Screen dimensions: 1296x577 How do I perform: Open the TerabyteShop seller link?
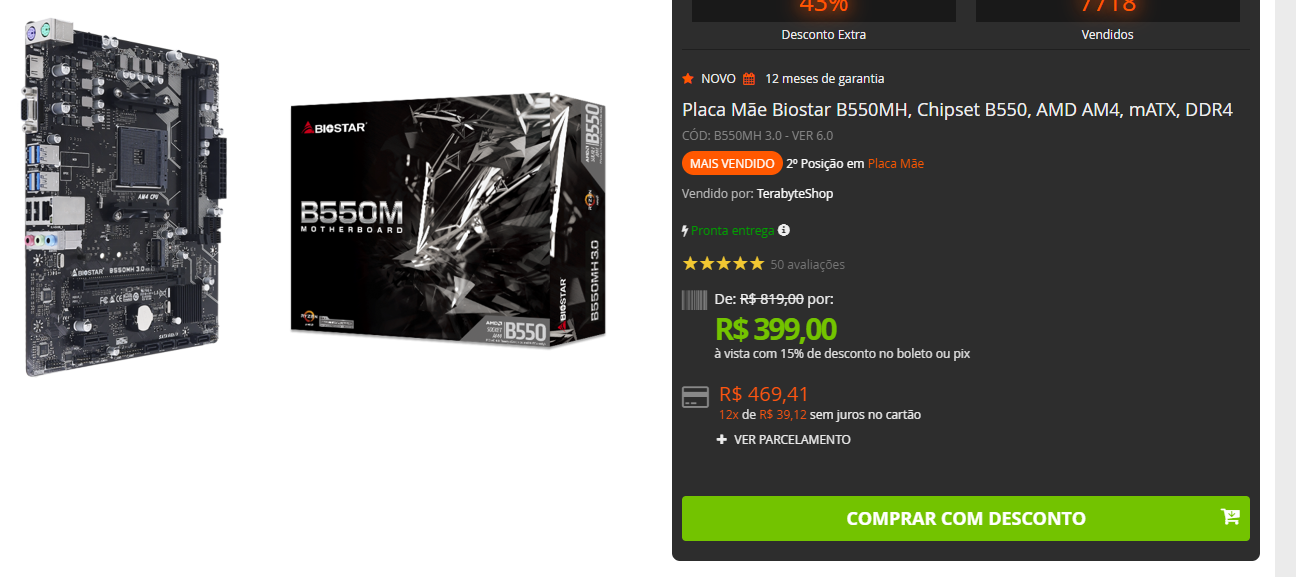795,194
